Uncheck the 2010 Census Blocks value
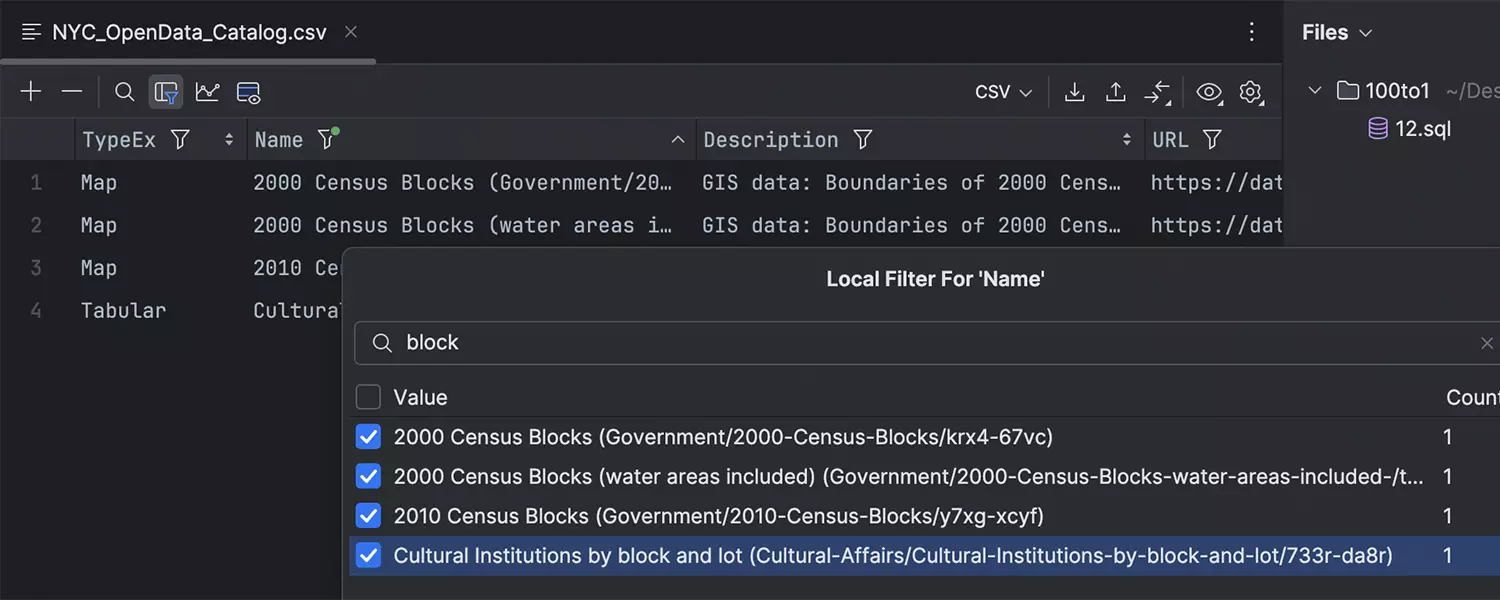This screenshot has height=600, width=1500. click(x=369, y=516)
